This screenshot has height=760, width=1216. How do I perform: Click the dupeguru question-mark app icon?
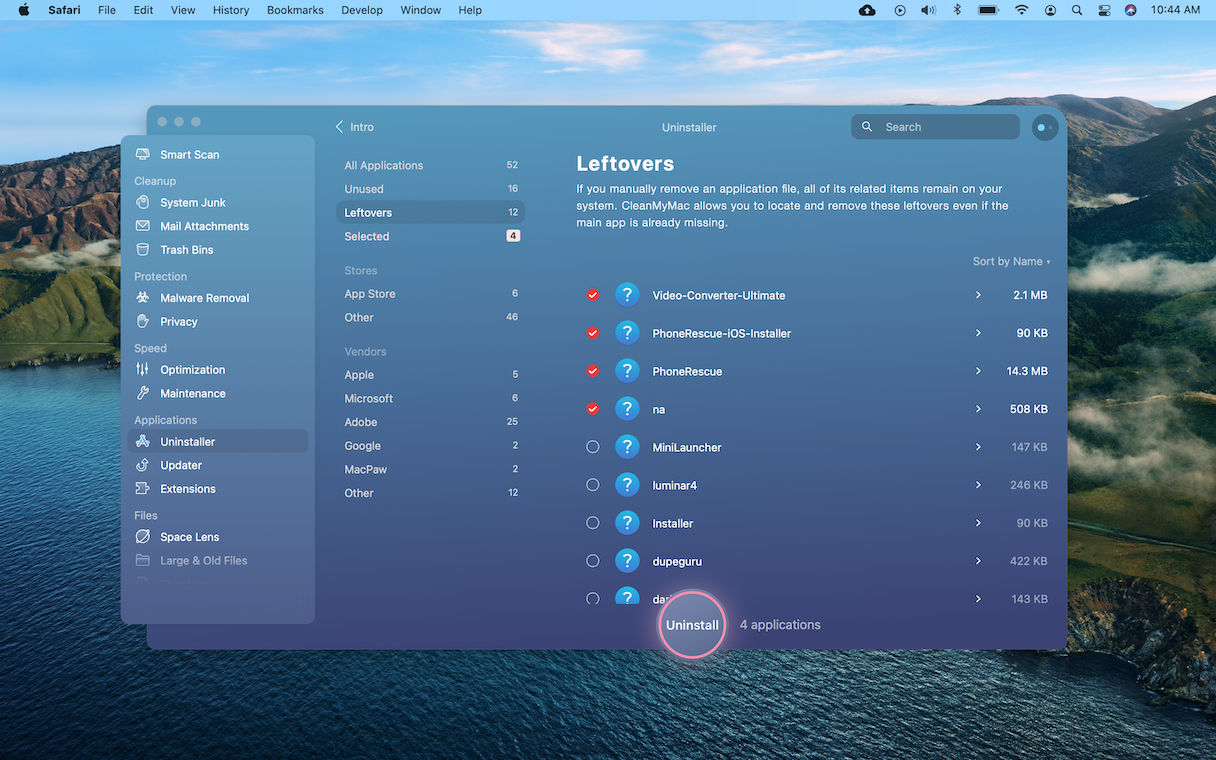coord(627,561)
